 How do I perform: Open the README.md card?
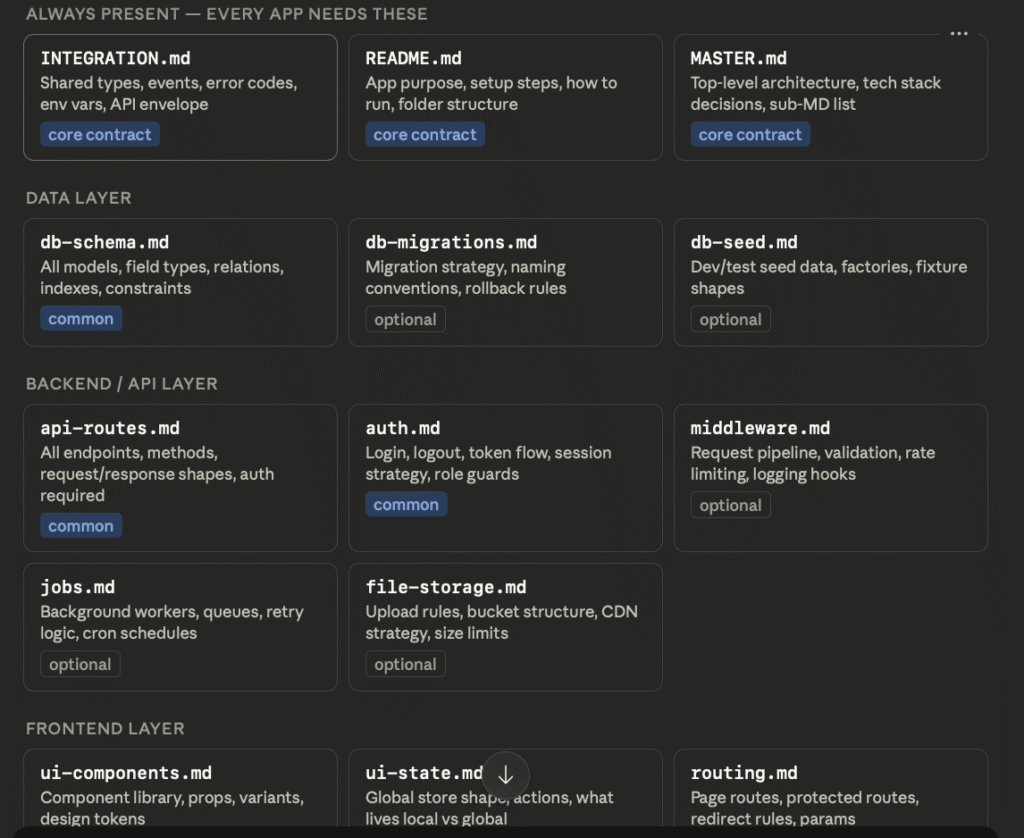[505, 97]
